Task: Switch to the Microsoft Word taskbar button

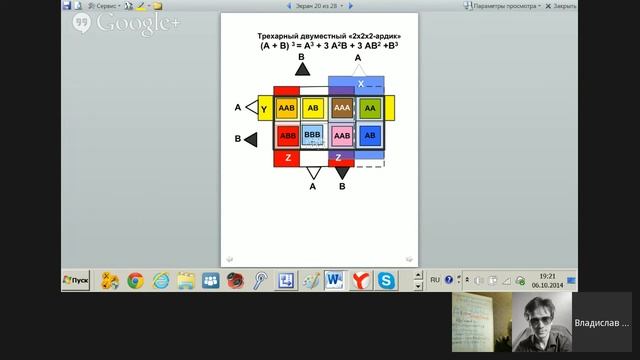Action: pyautogui.click(x=336, y=280)
